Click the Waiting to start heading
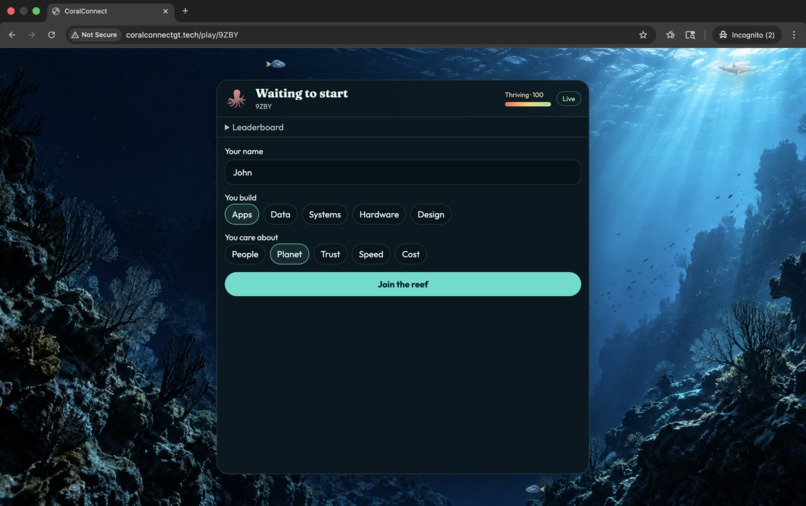This screenshot has height=506, width=806. (x=302, y=94)
